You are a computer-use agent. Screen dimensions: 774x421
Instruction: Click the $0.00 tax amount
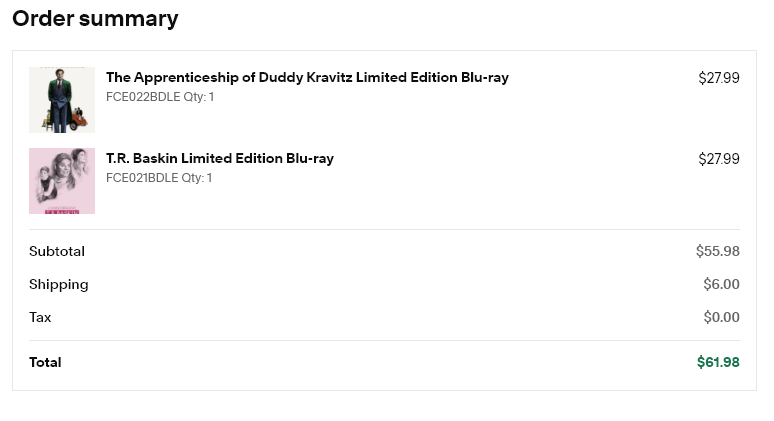pos(721,317)
